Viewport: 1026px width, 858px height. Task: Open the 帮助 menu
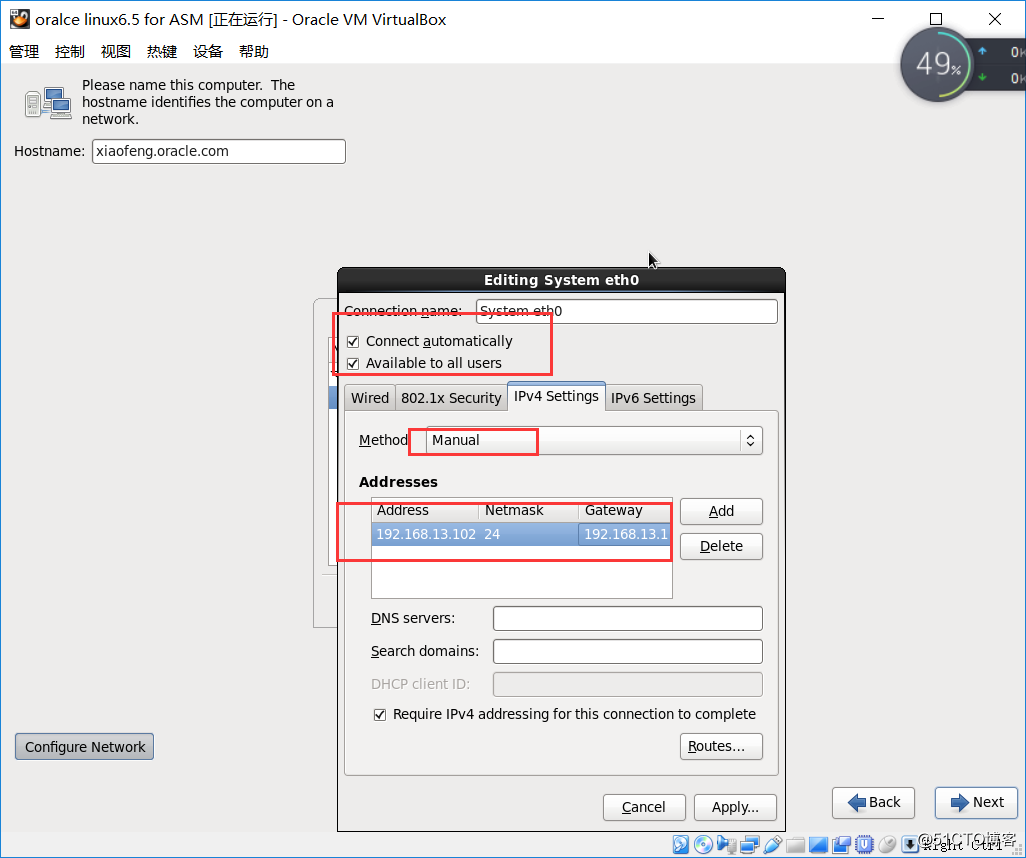254,52
